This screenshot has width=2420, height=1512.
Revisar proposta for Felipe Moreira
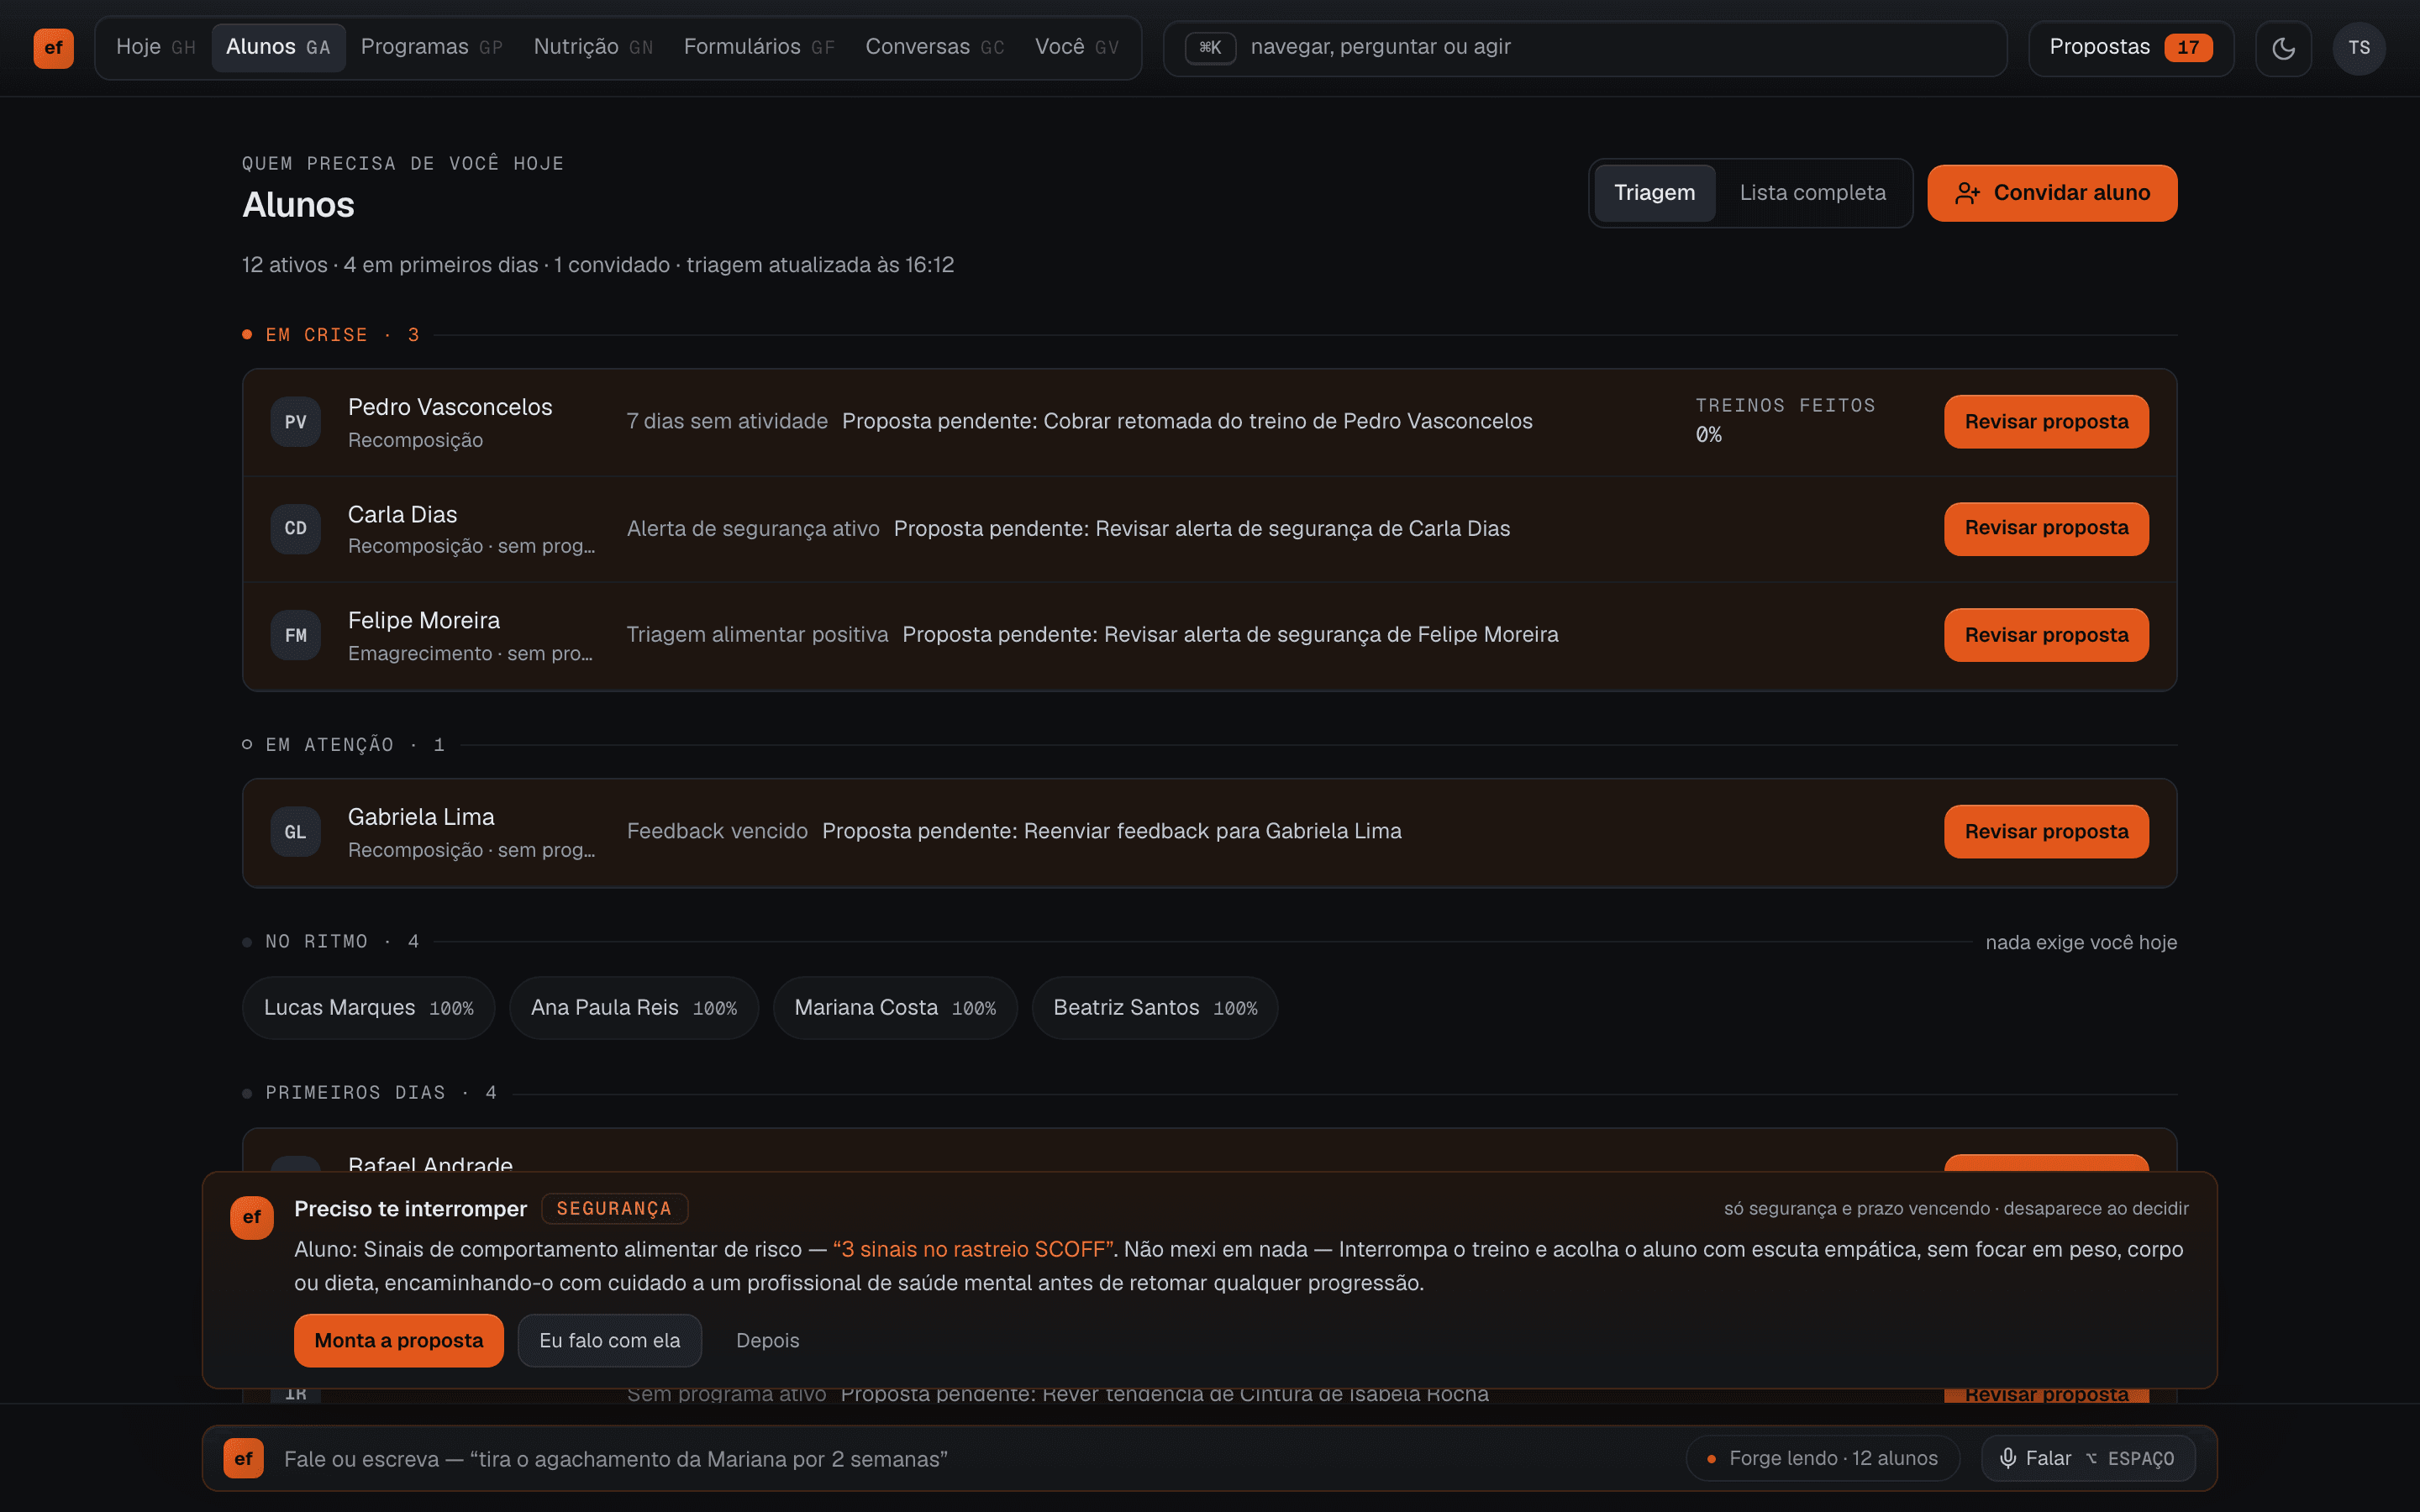2046,635
